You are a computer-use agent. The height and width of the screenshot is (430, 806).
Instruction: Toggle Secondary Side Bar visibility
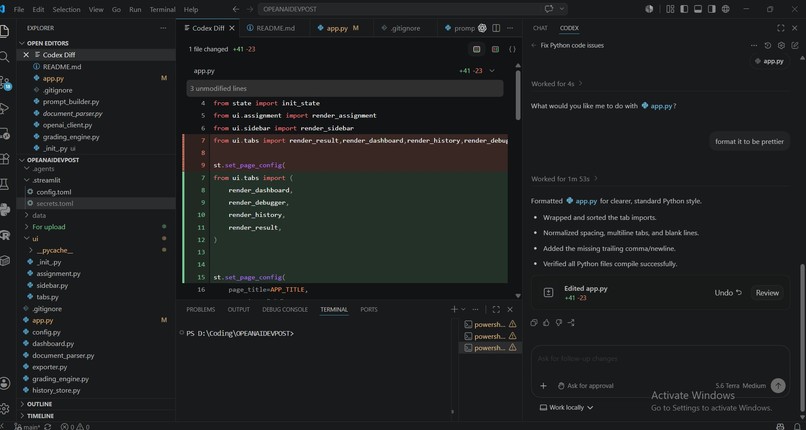pos(711,9)
